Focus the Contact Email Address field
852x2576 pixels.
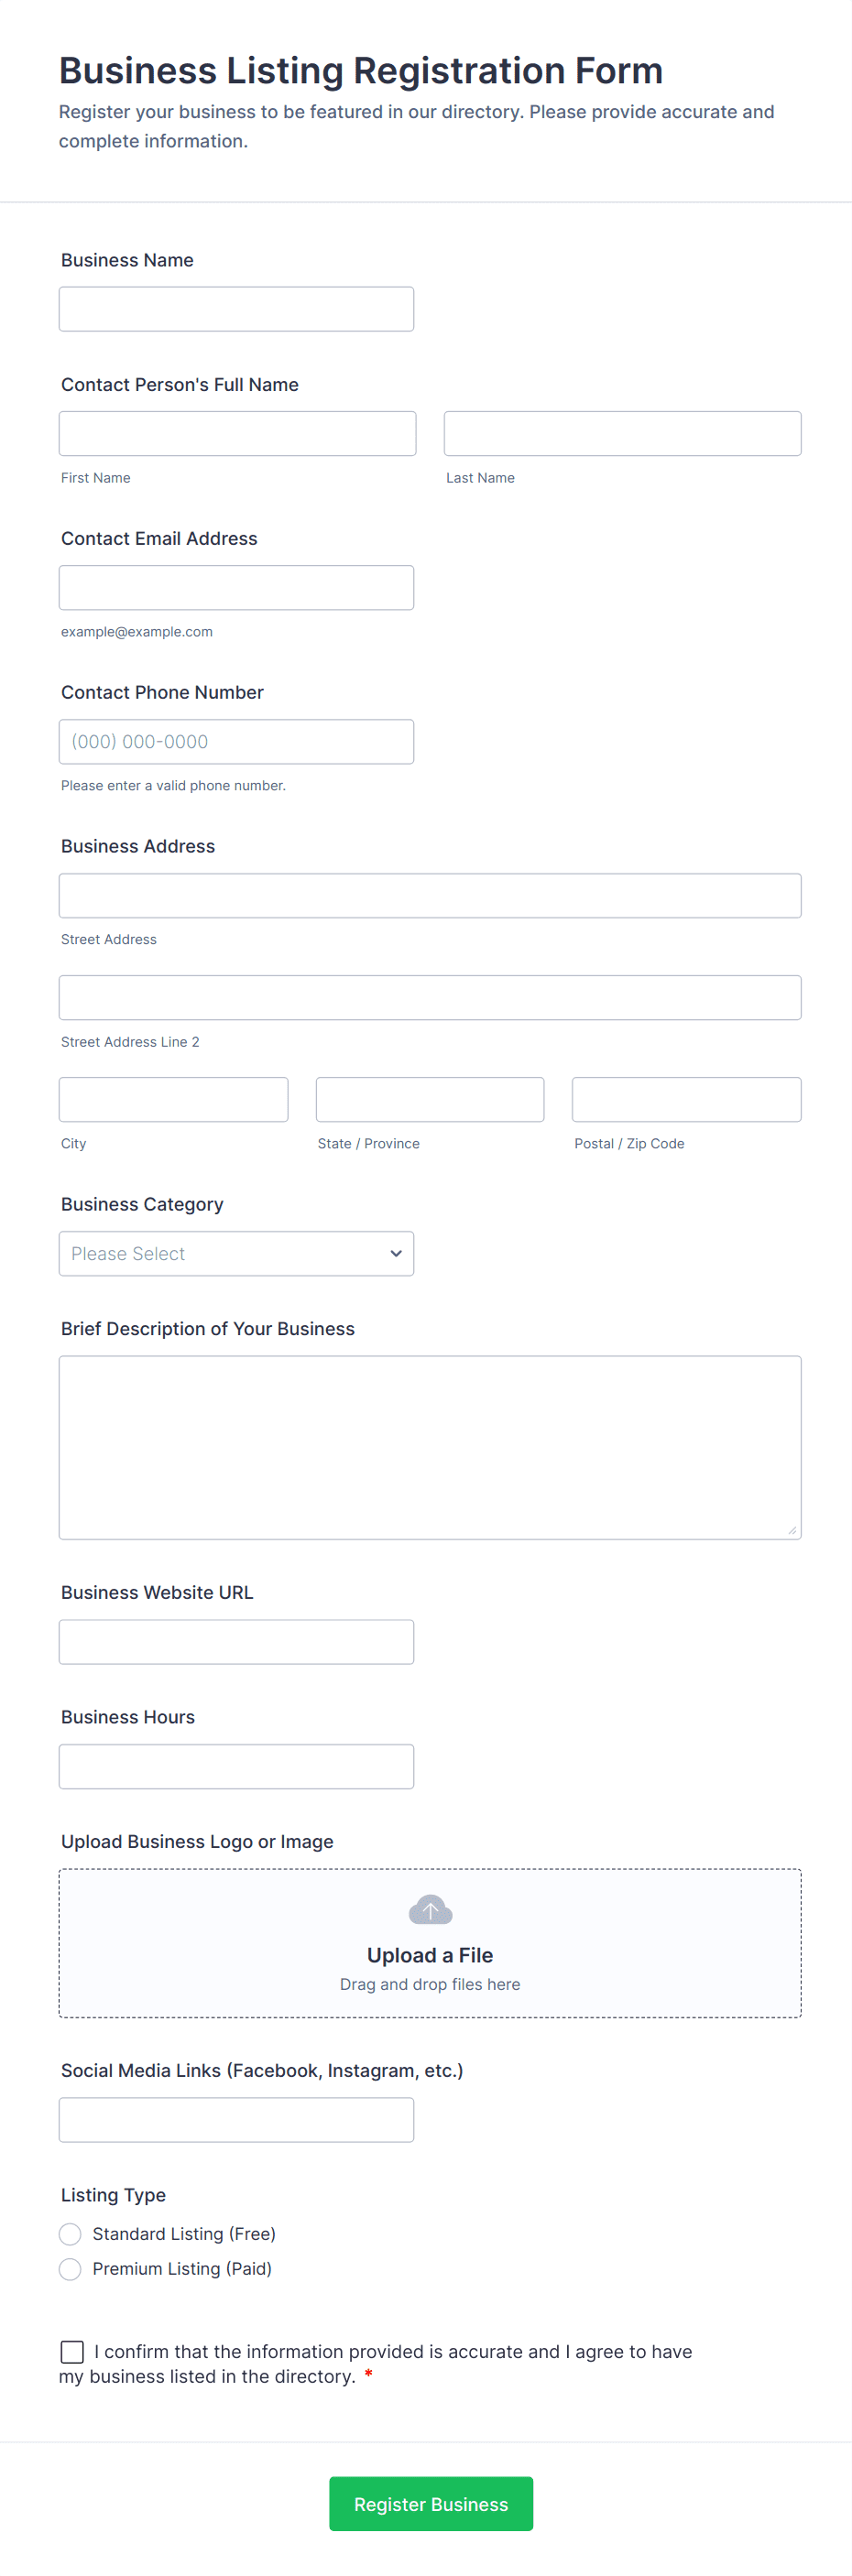(x=236, y=588)
